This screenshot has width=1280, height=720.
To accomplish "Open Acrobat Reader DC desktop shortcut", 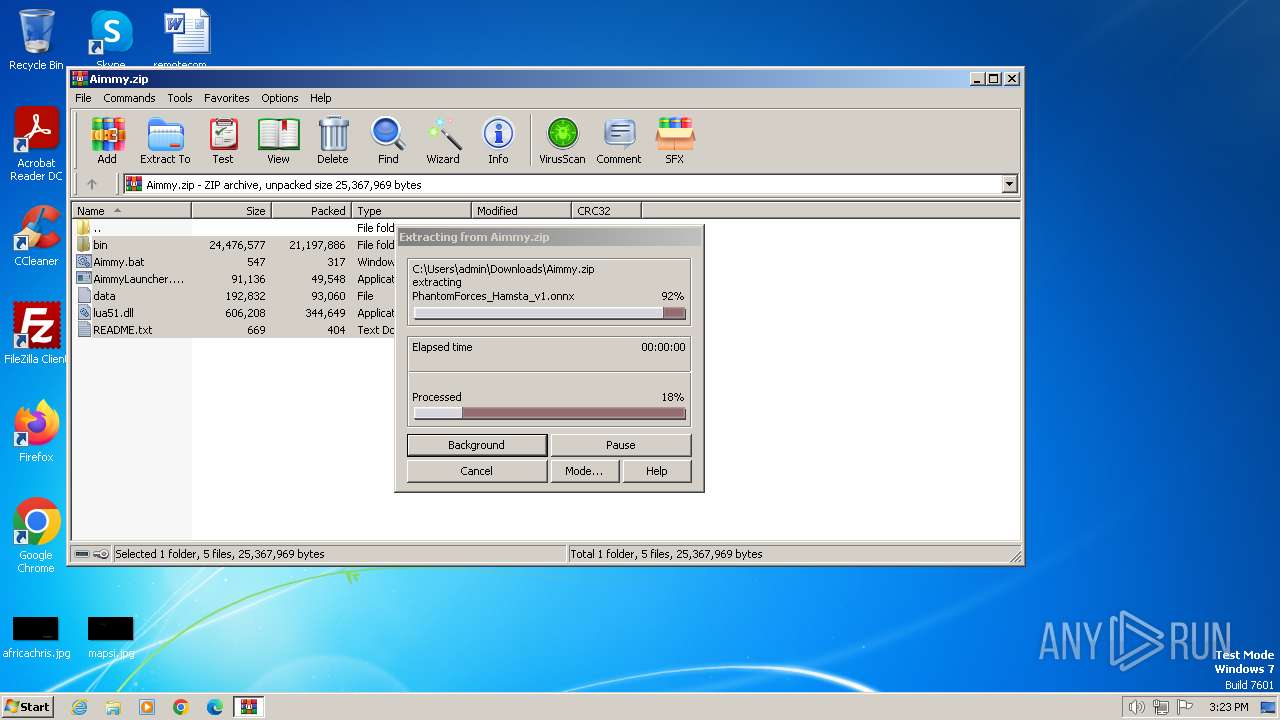I will [x=36, y=144].
